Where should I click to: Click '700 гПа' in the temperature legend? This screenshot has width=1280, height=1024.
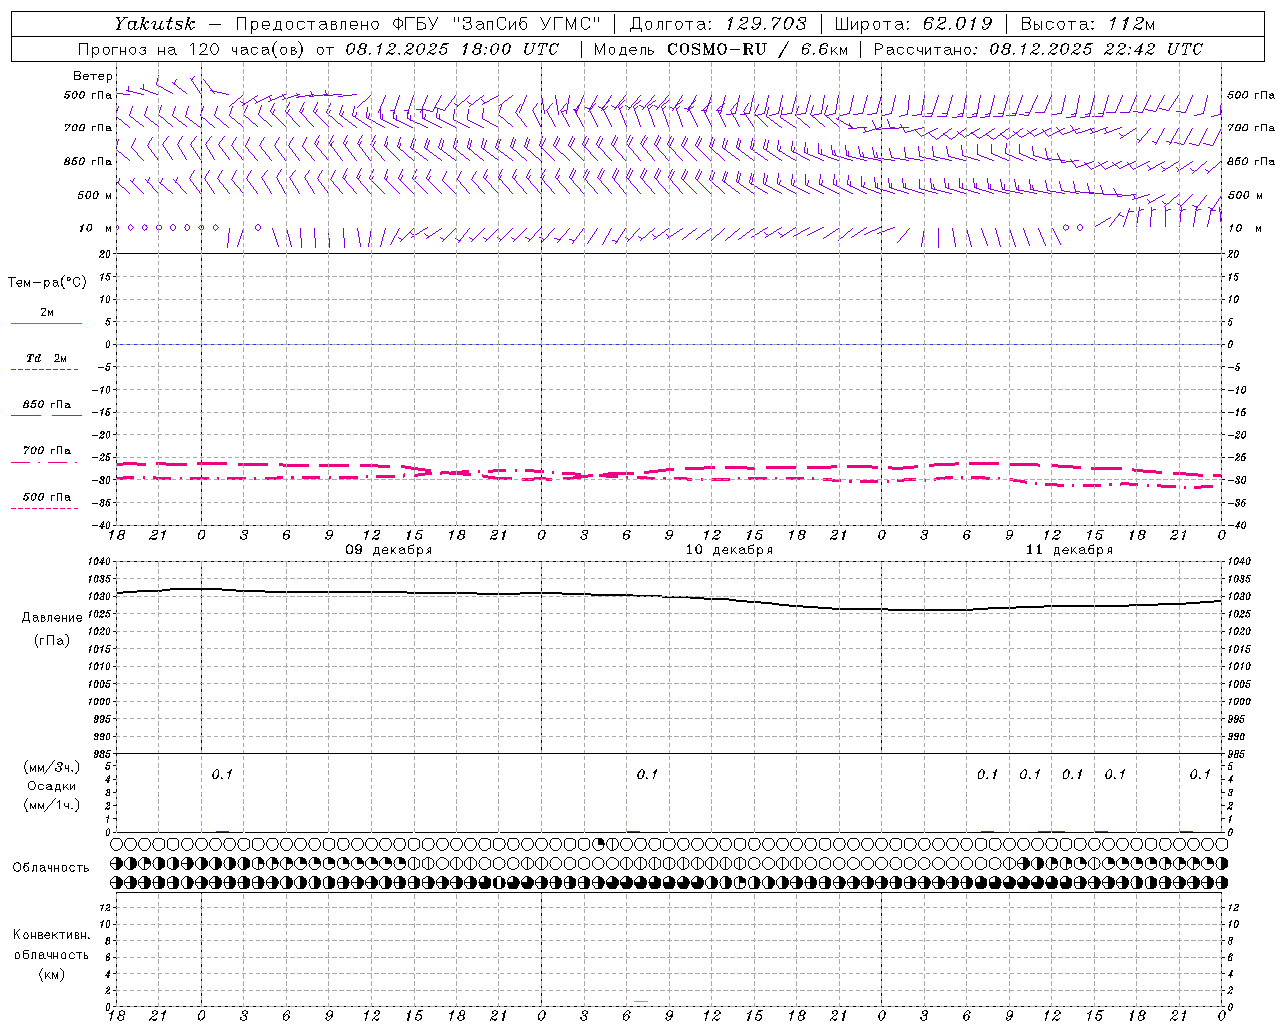(x=46, y=451)
